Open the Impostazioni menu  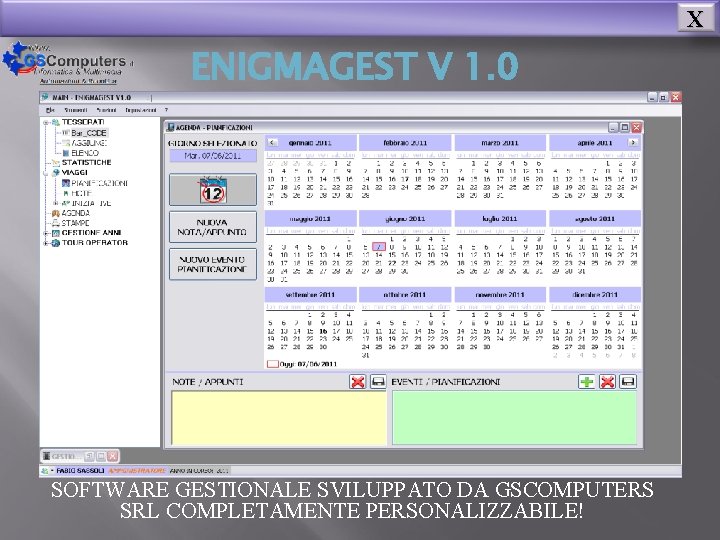(141, 110)
